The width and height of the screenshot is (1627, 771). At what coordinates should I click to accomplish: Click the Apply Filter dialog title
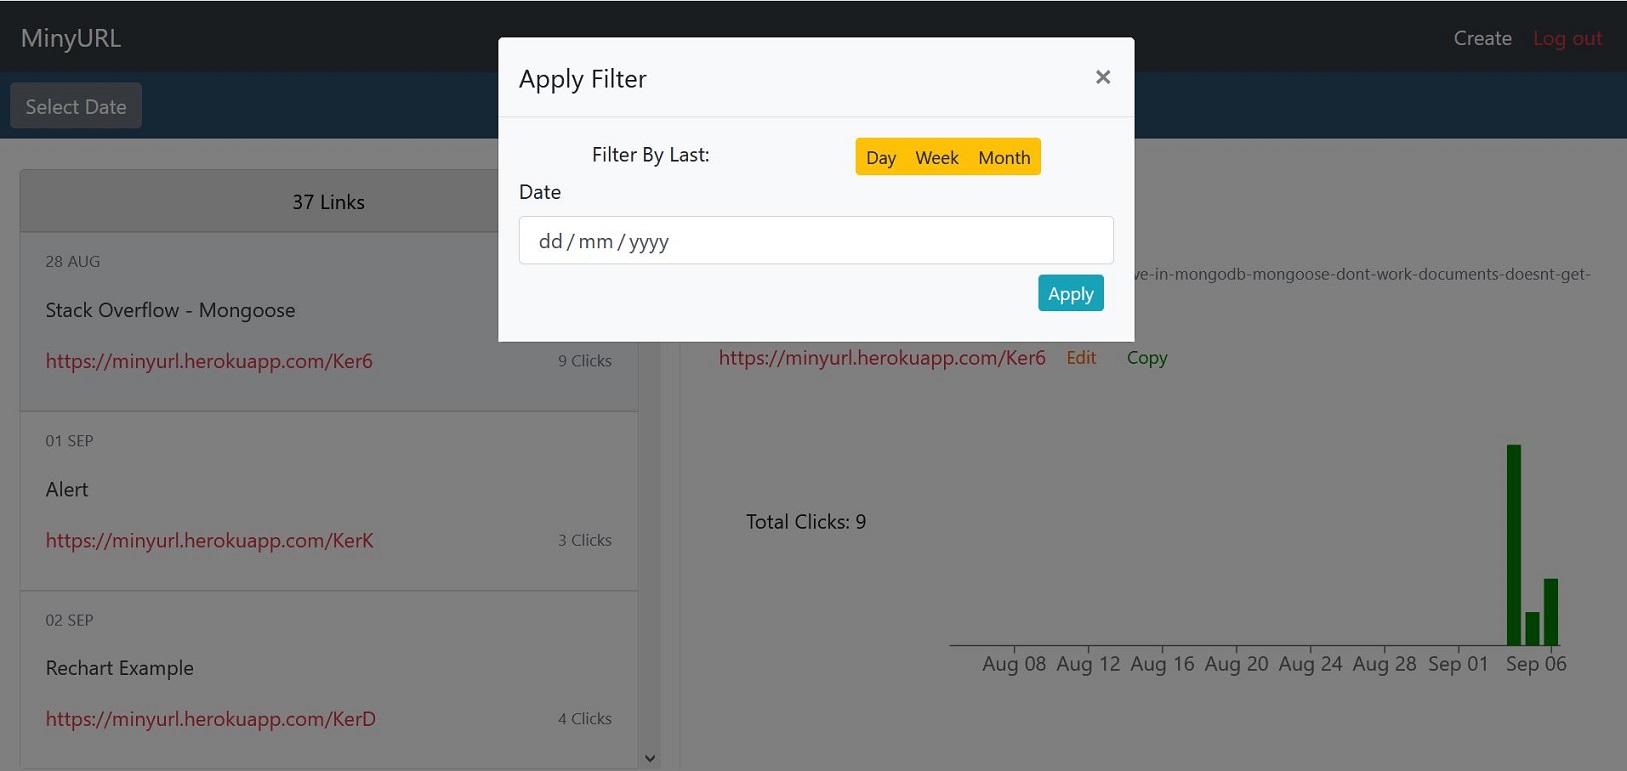coord(583,79)
